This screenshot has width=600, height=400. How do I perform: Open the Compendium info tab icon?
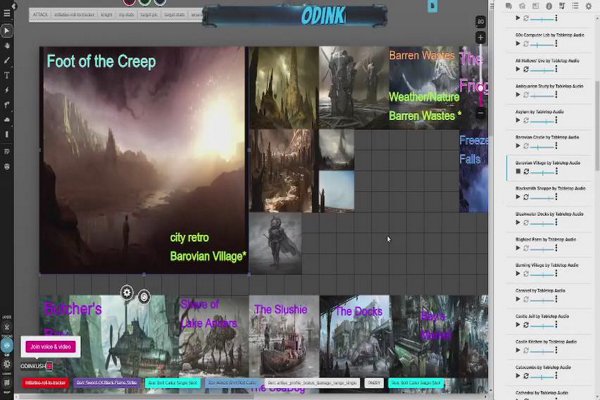pyautogui.click(x=549, y=6)
